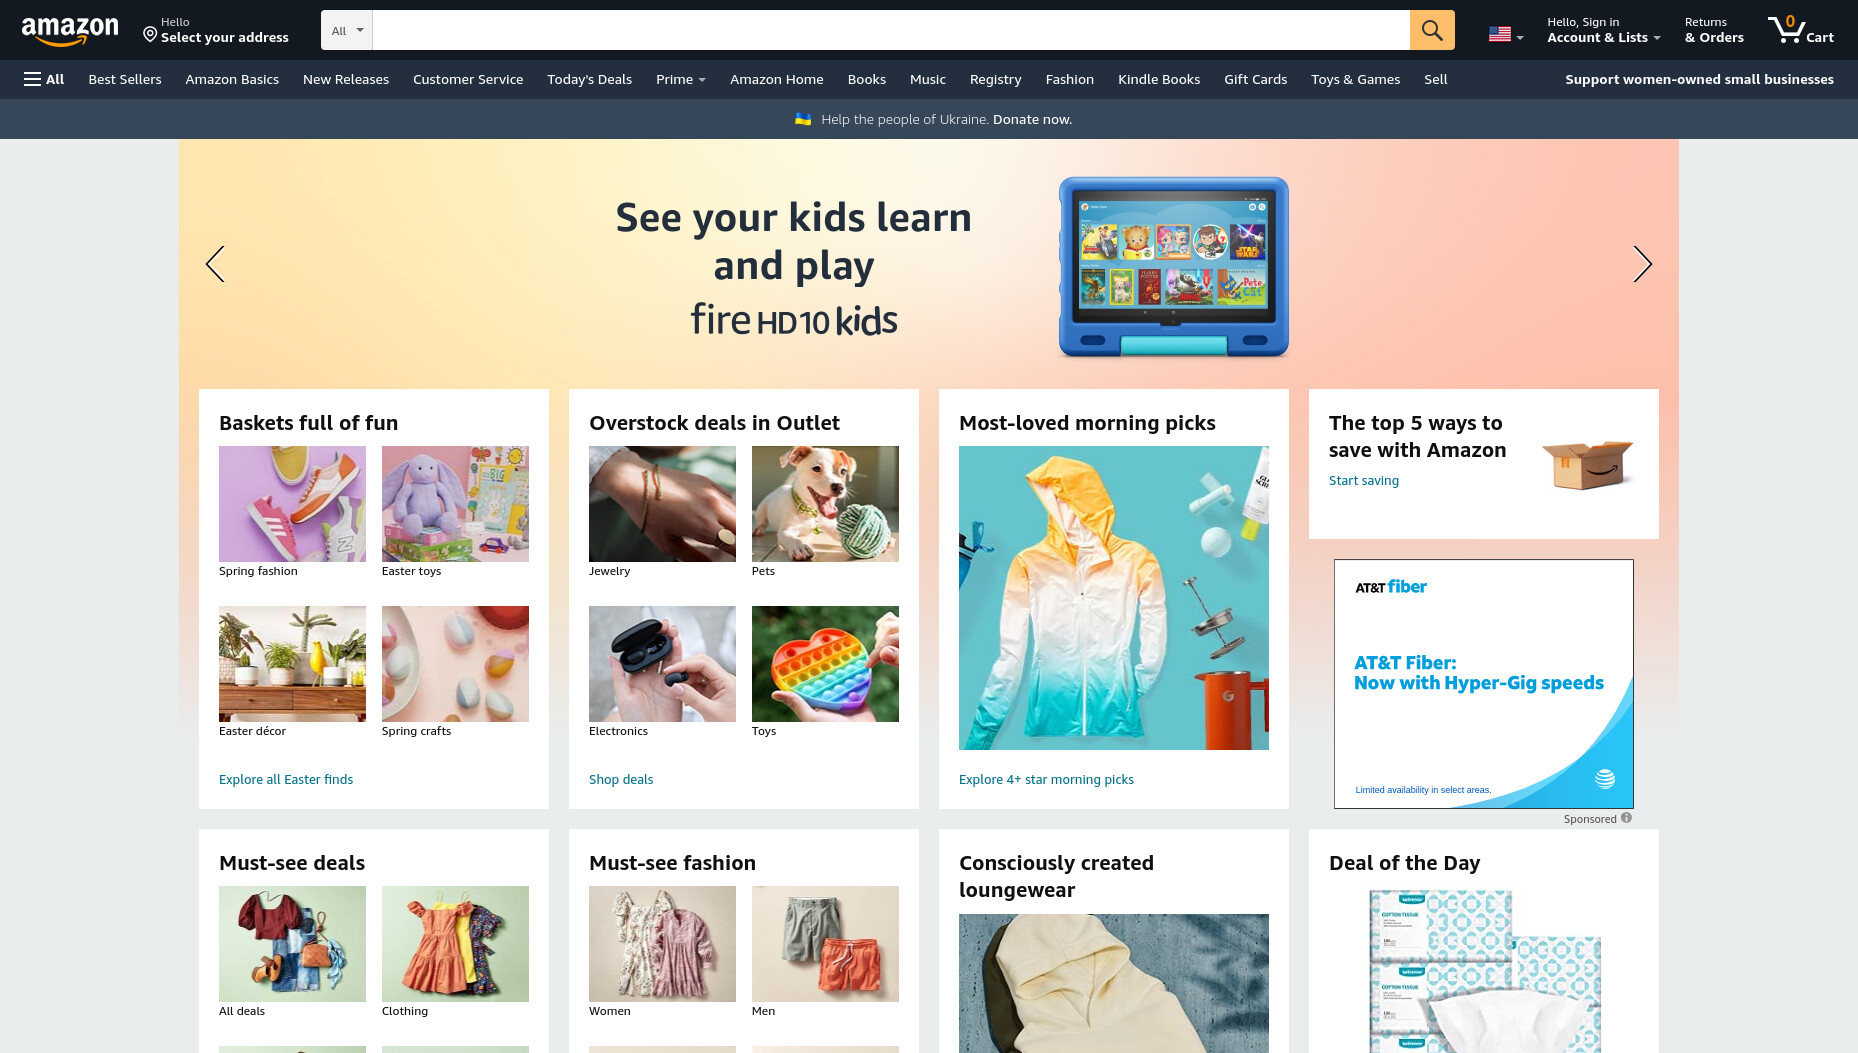Image resolution: width=1858 pixels, height=1053 pixels.
Task: Open the US flag language selector
Action: point(1505,34)
